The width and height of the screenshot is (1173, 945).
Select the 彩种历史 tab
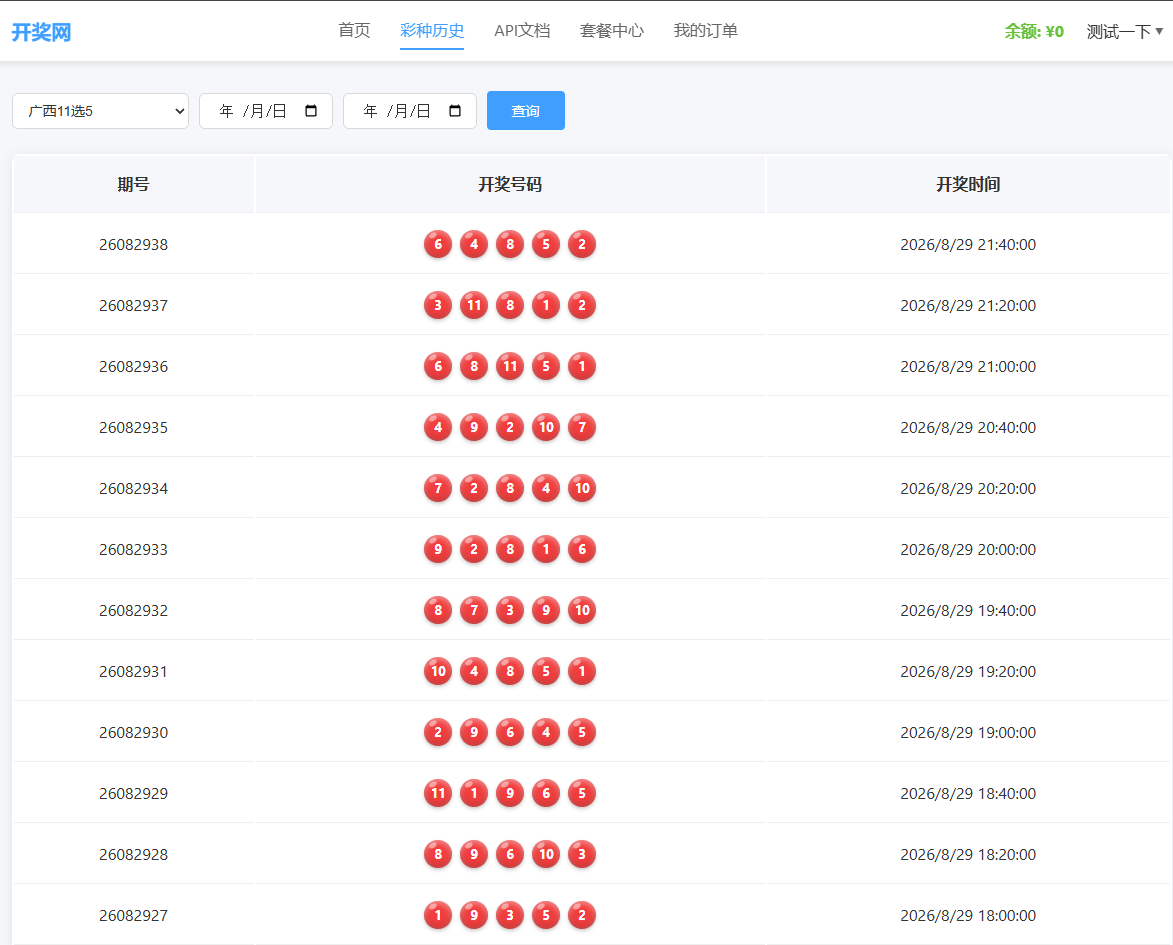(x=432, y=31)
